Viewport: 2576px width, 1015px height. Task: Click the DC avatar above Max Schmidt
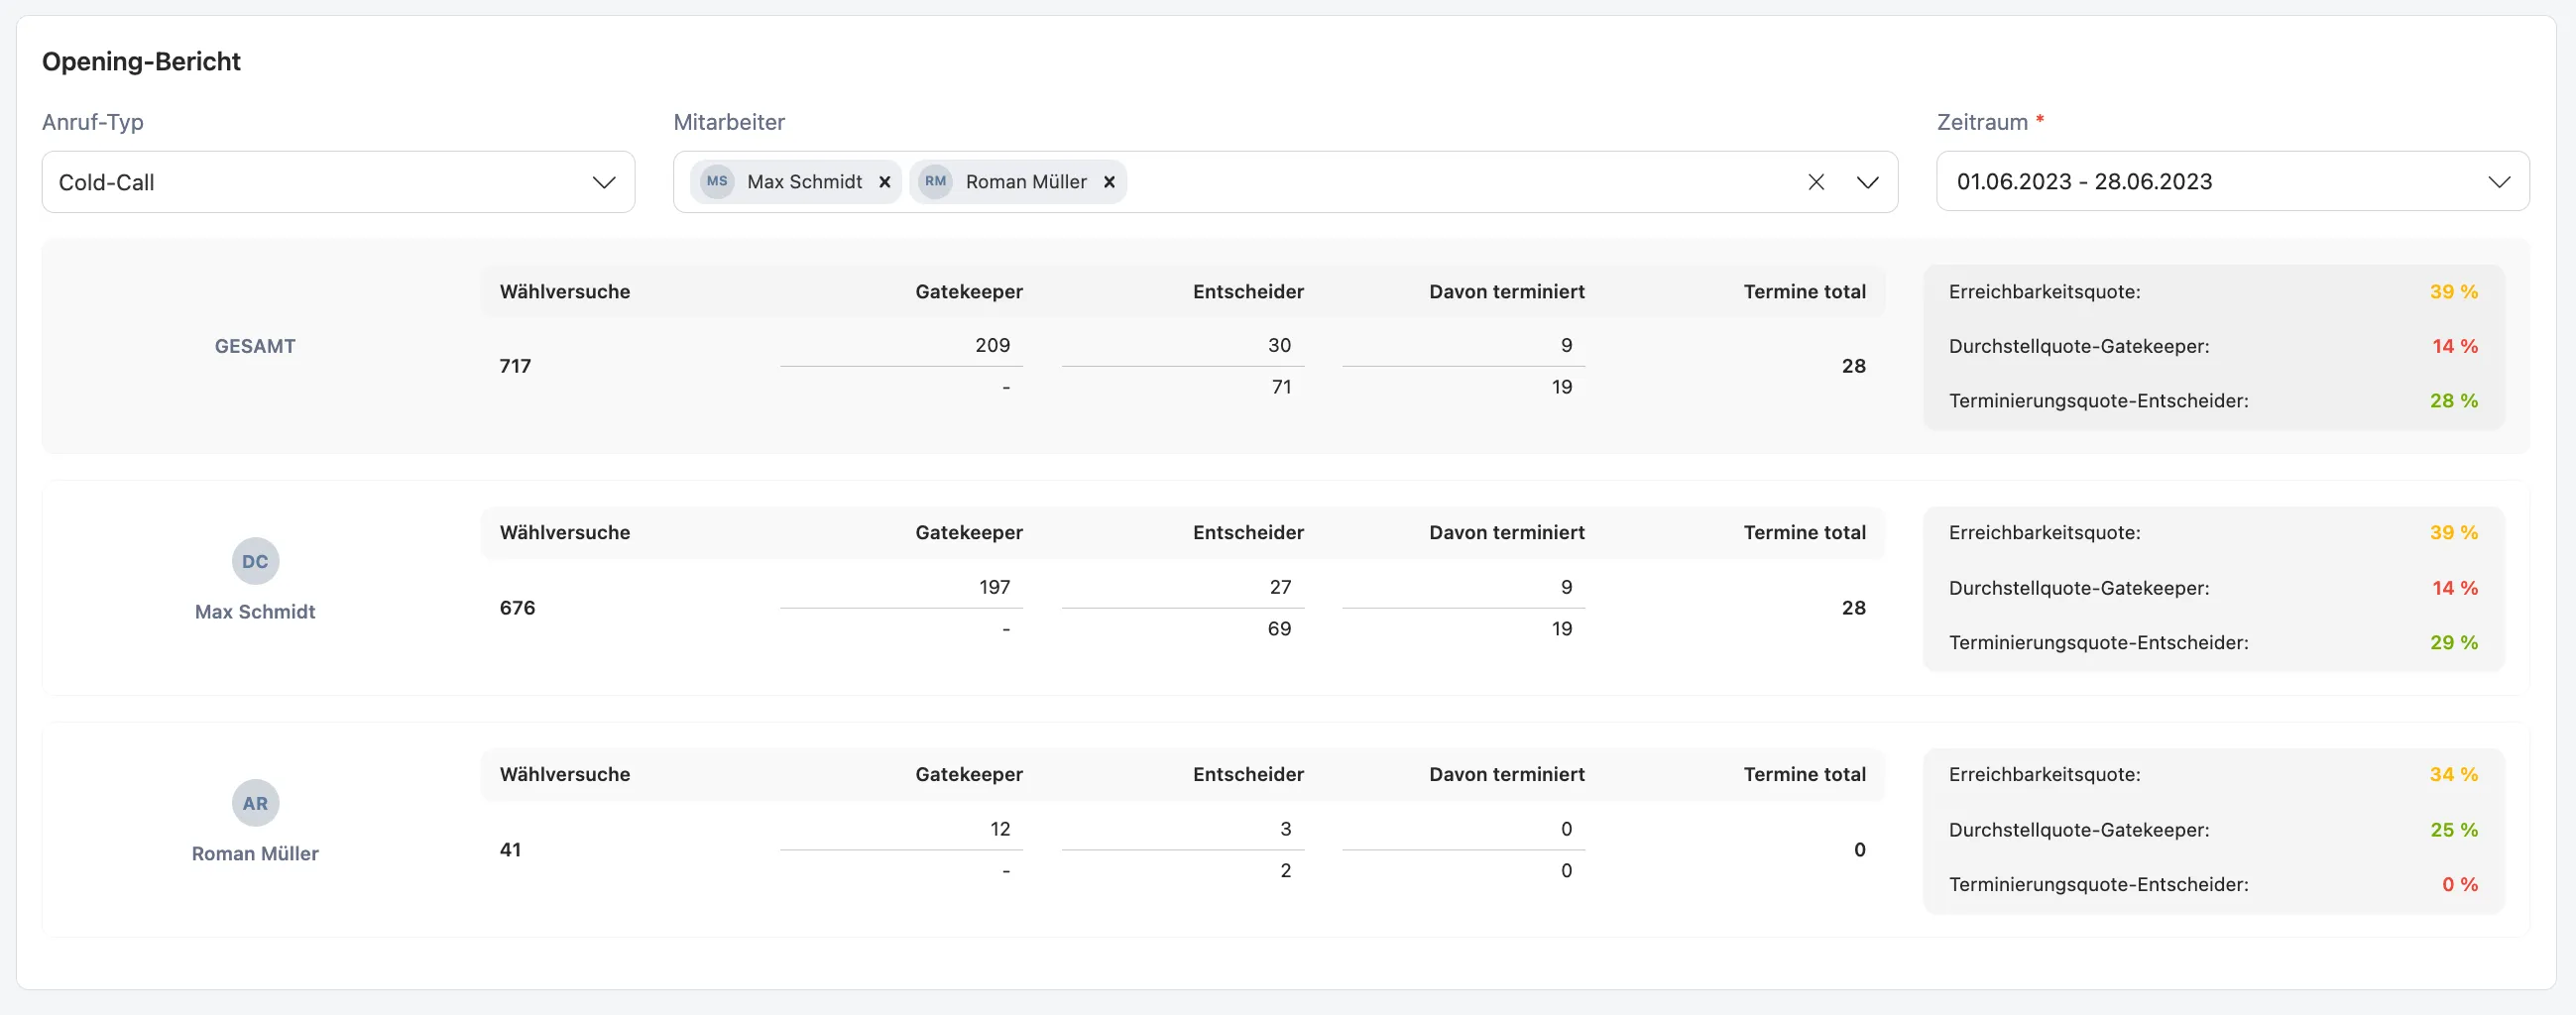(x=255, y=561)
